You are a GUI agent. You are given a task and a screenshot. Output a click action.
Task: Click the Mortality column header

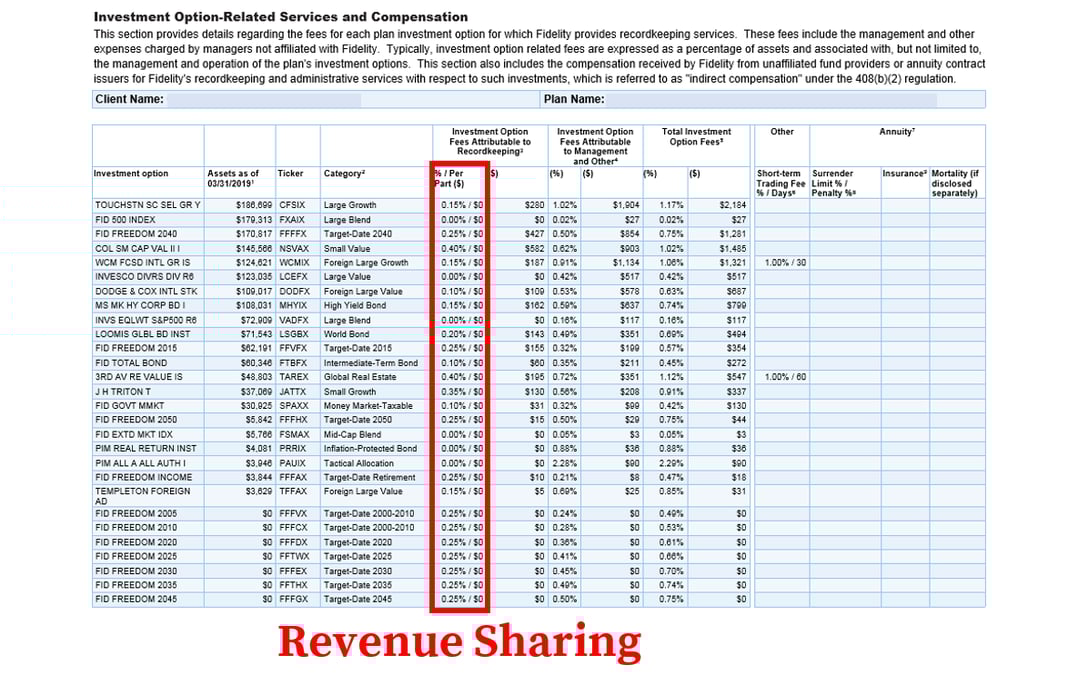(955, 183)
